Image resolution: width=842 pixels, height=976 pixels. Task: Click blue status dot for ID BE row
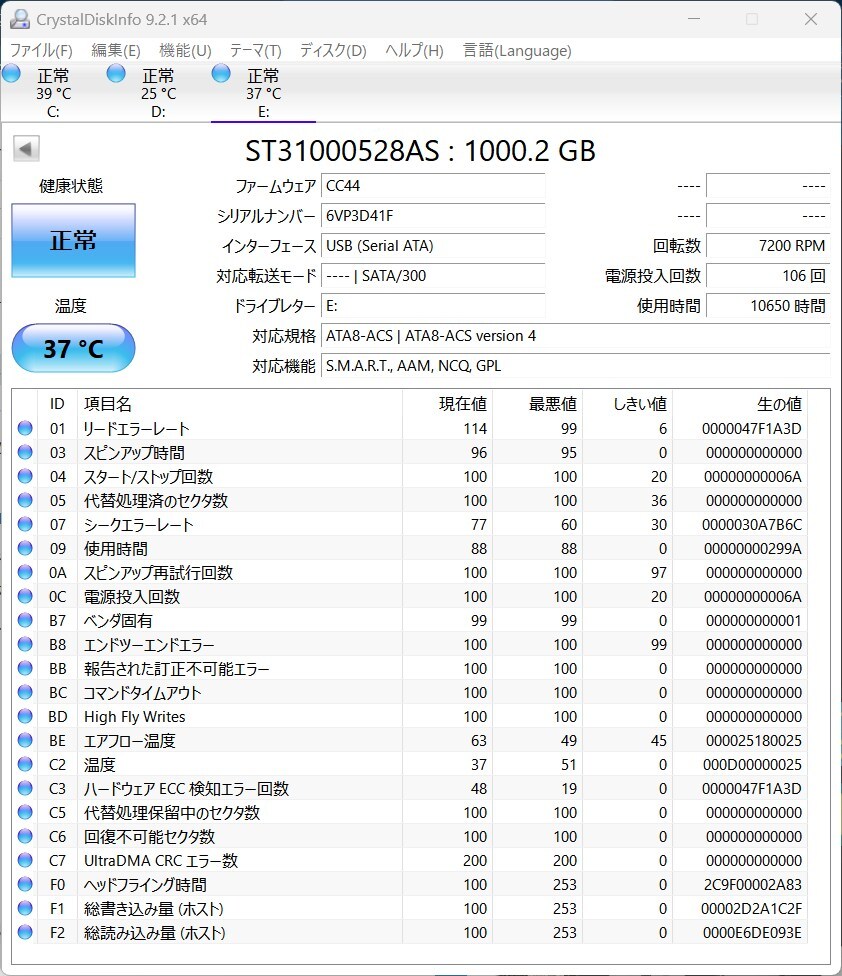click(25, 740)
